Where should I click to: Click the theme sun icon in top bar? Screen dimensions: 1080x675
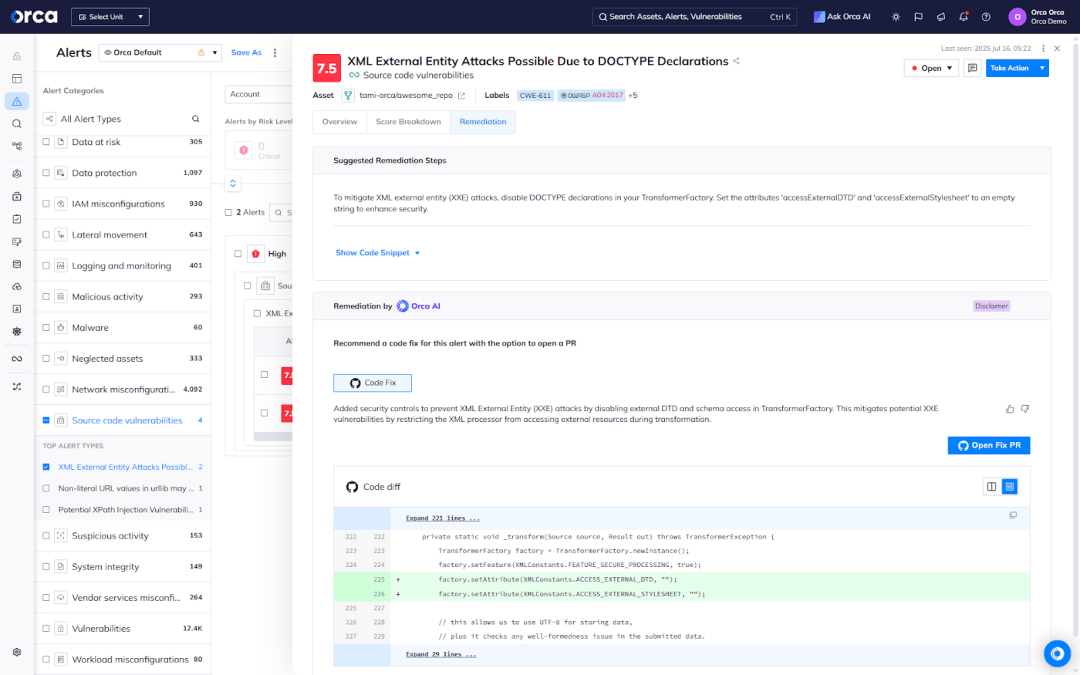point(895,17)
